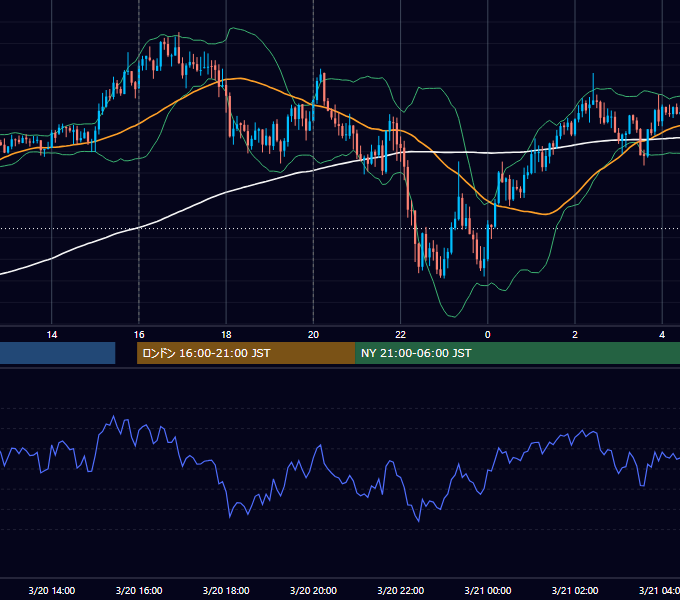680x600 pixels.
Task: Select the 14 hour axis label
Action: pyautogui.click(x=52, y=335)
